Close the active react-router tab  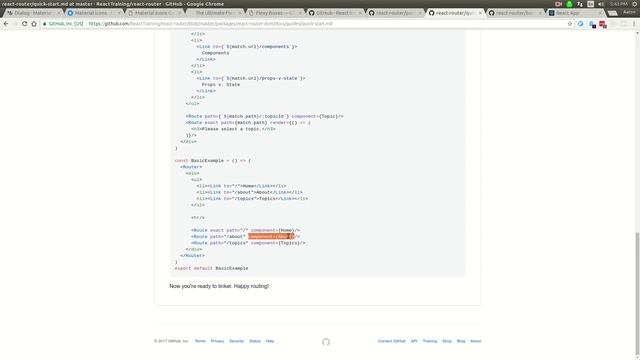[x=480, y=13]
